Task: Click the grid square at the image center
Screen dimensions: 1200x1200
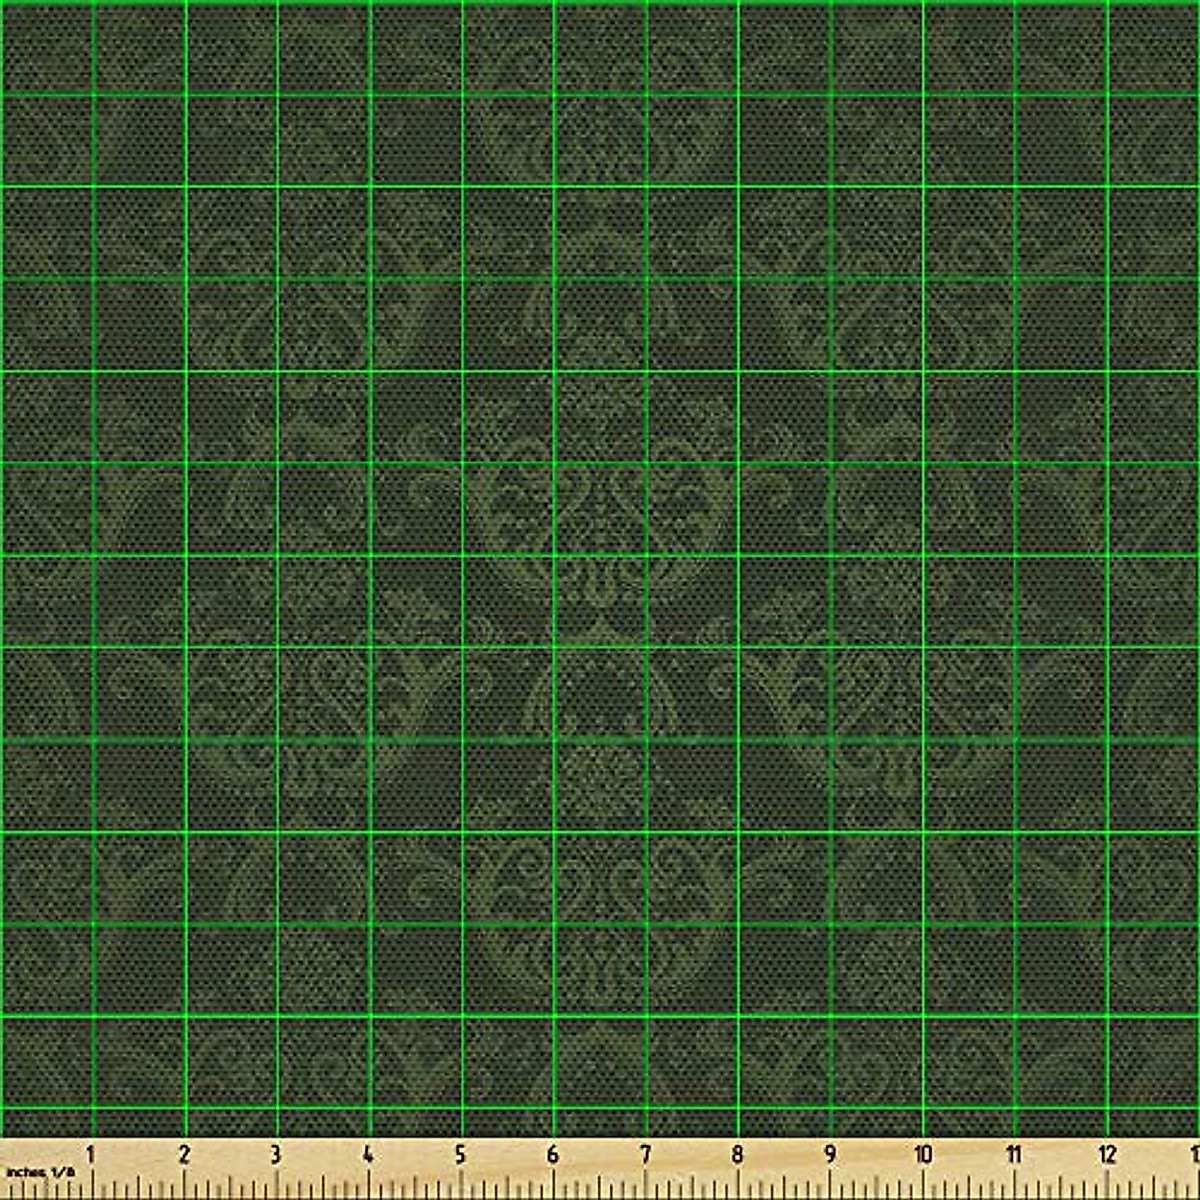Action: point(600,600)
